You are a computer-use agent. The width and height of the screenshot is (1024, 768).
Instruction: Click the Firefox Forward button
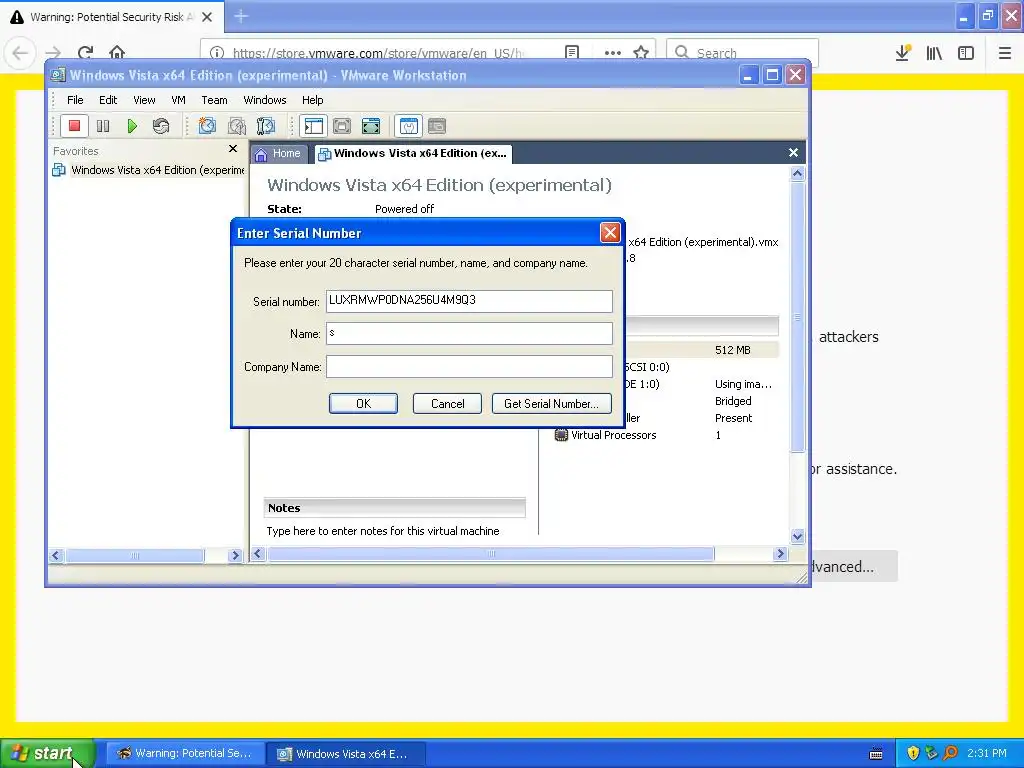54,53
